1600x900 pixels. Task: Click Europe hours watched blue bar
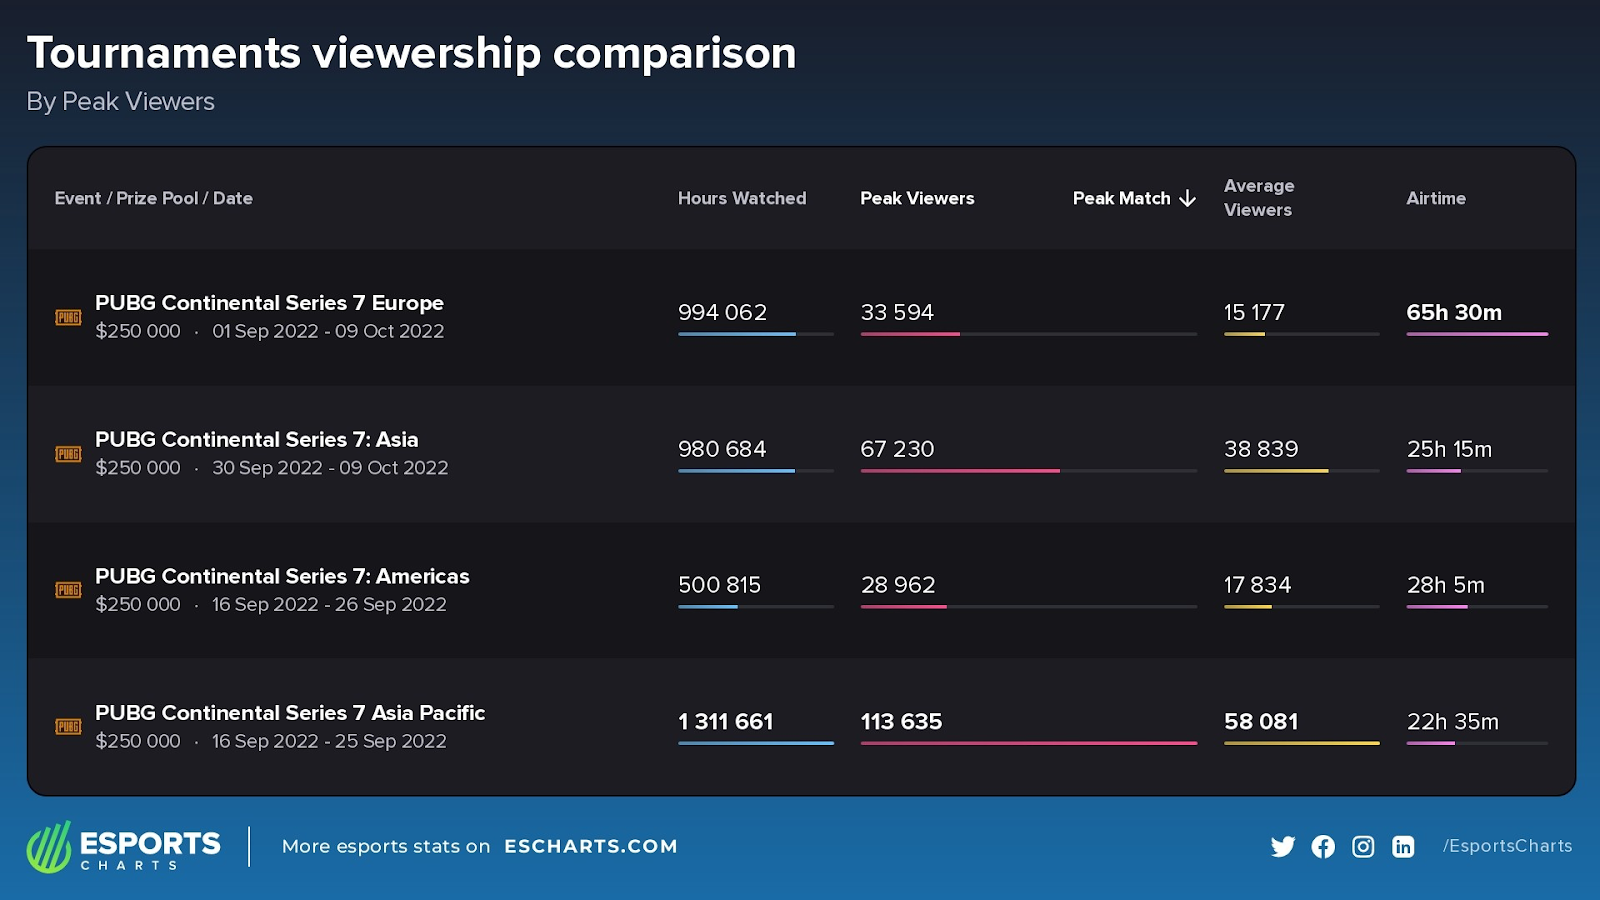(x=737, y=334)
